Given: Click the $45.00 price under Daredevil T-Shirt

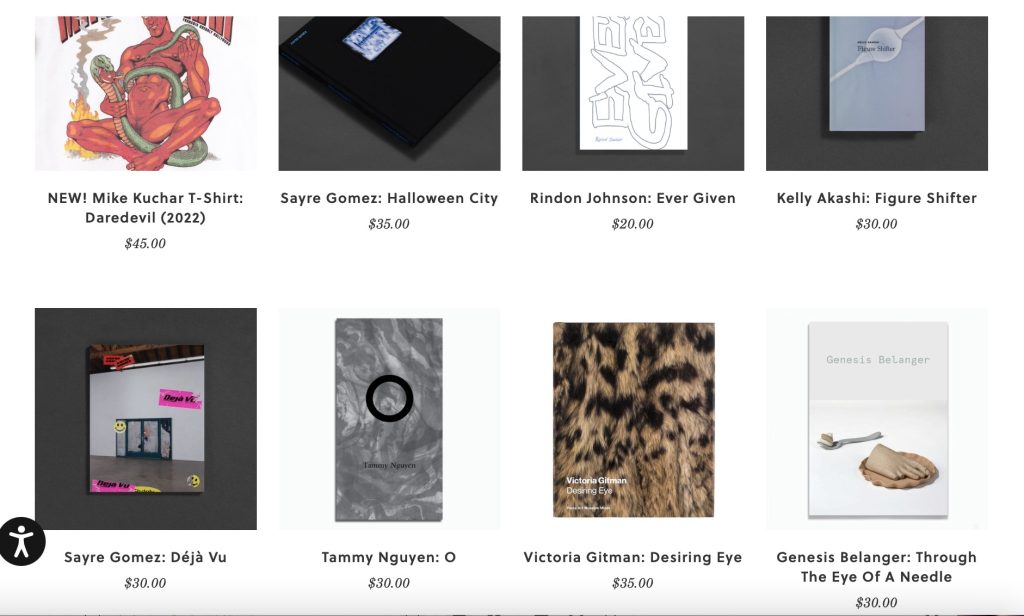Looking at the screenshot, I should [145, 244].
